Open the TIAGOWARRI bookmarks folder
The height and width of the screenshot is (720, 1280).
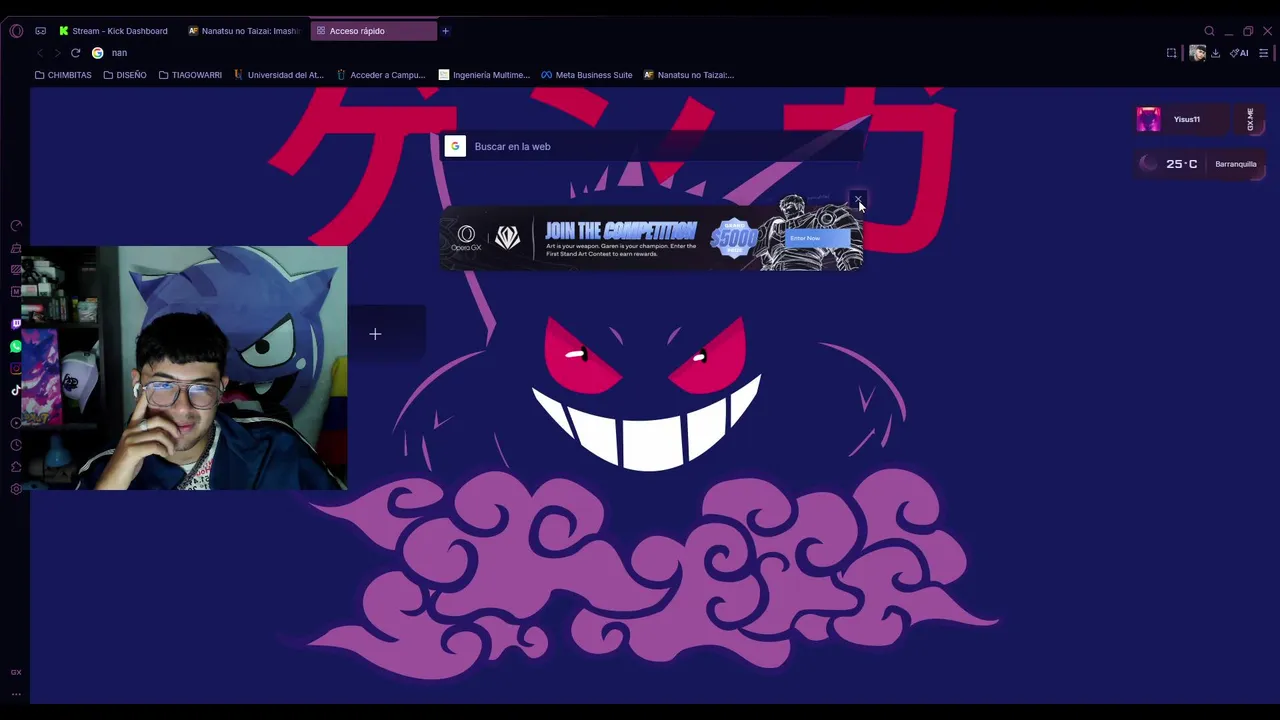coord(190,75)
